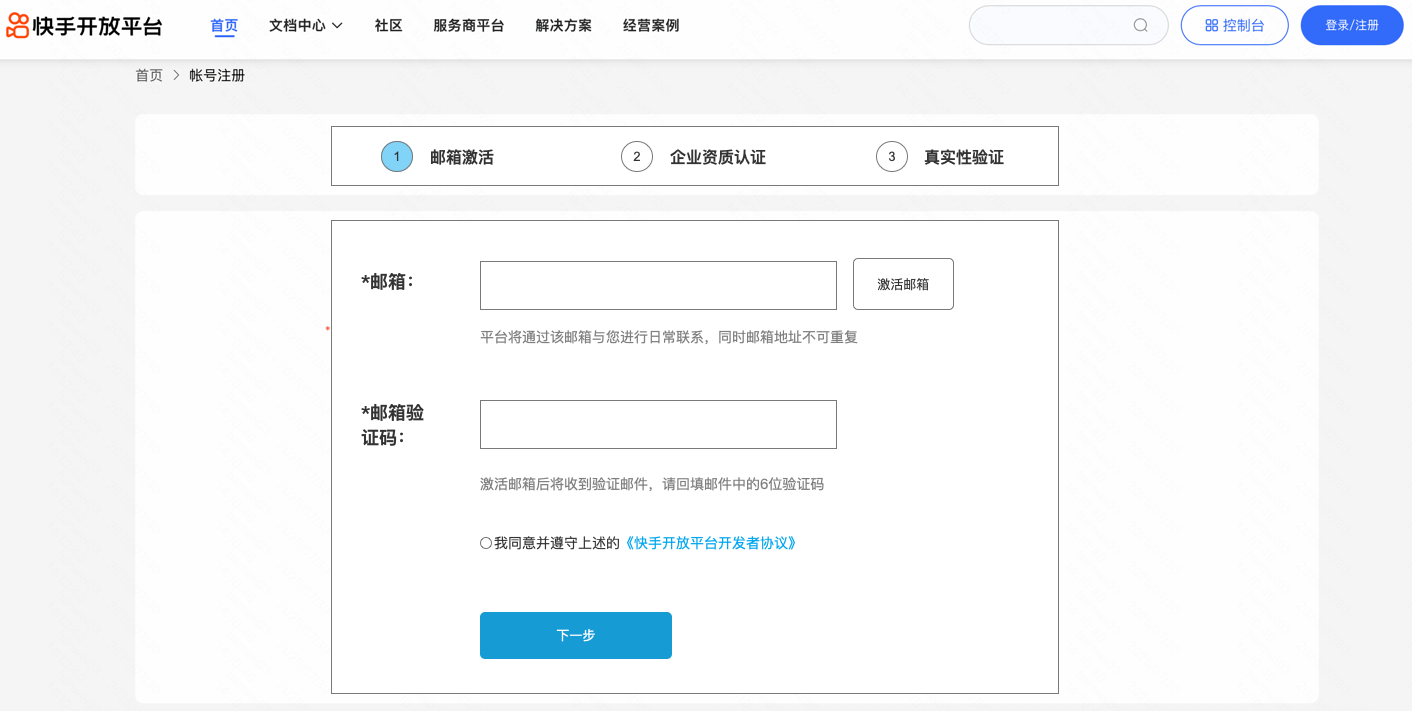Click the 登录/注册 button

point(1351,25)
